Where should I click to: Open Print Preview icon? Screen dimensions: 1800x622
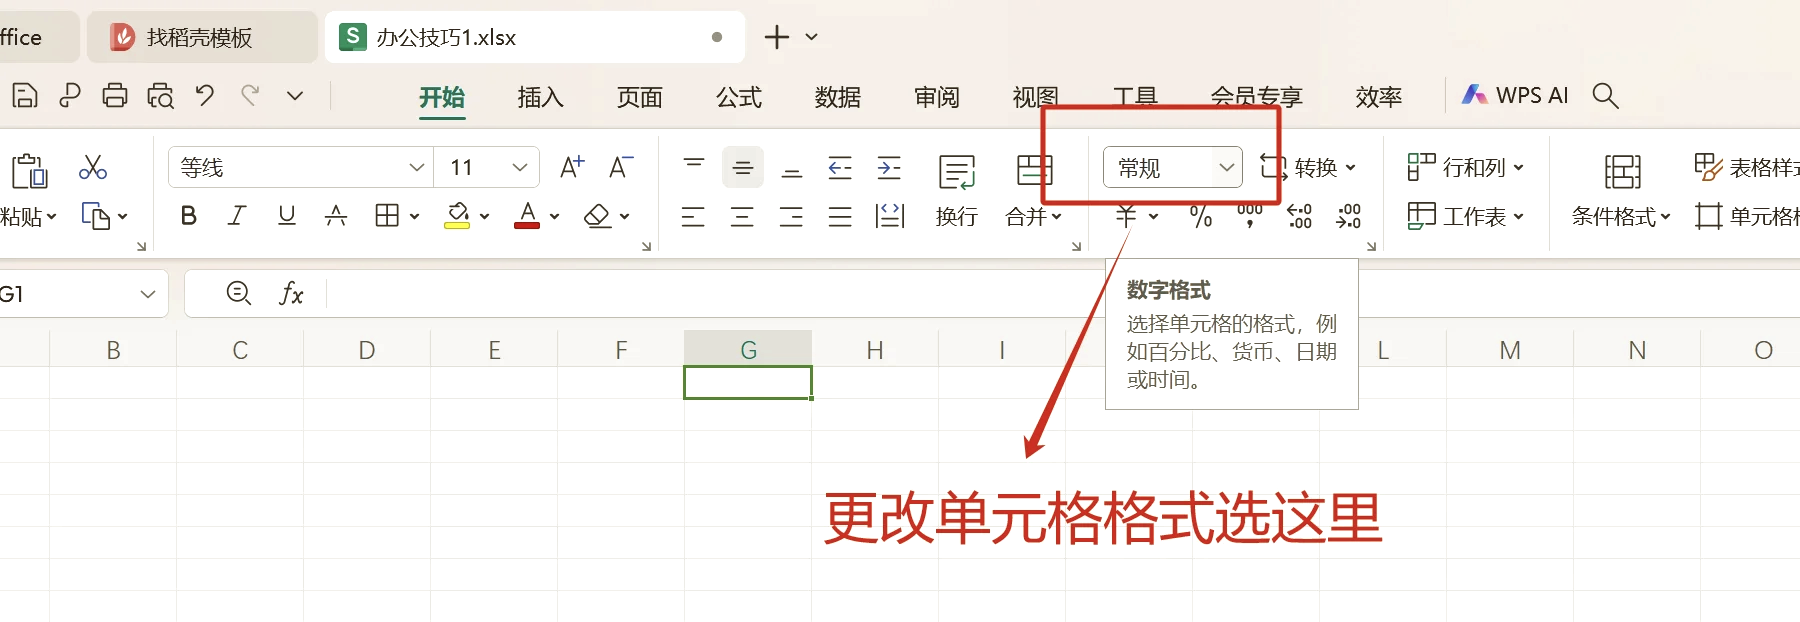160,96
